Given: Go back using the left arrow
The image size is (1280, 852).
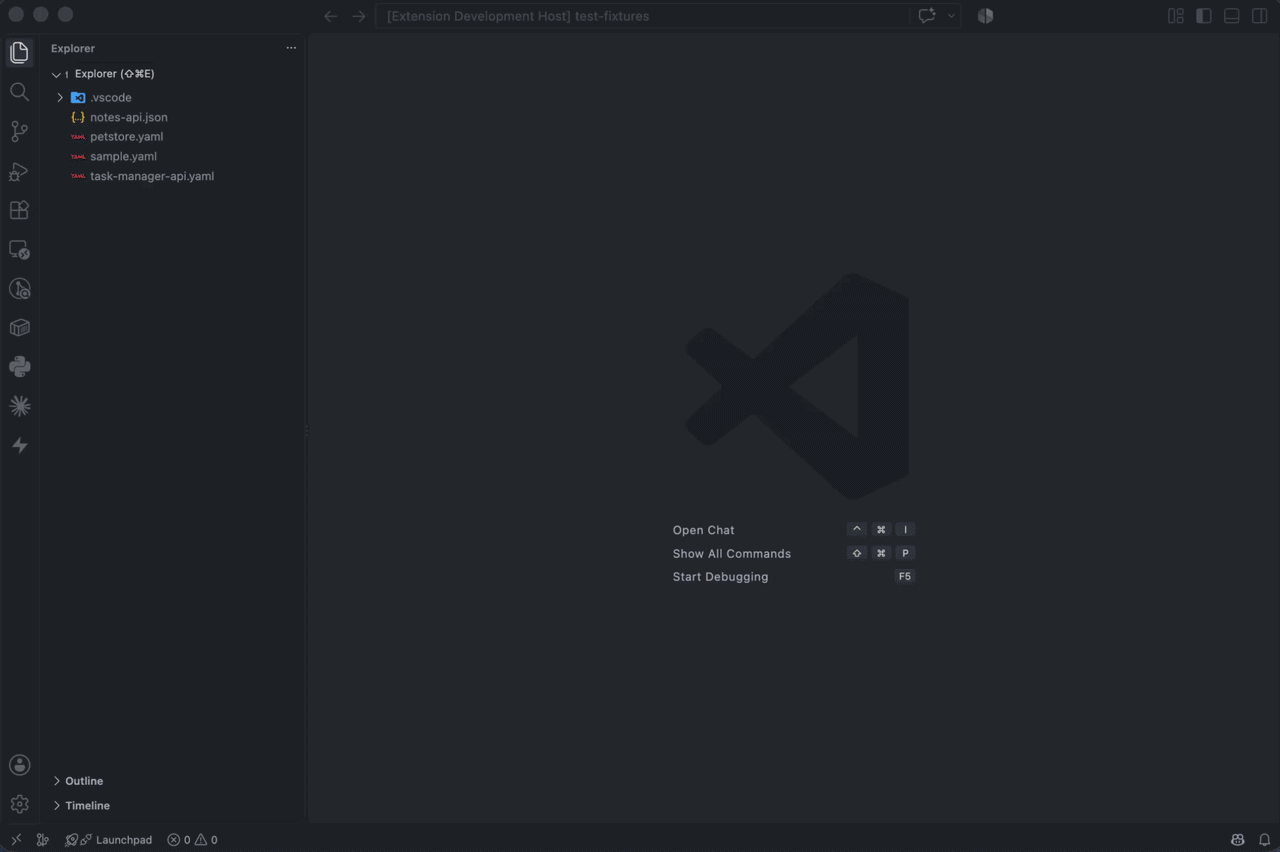Looking at the screenshot, I should coord(331,16).
